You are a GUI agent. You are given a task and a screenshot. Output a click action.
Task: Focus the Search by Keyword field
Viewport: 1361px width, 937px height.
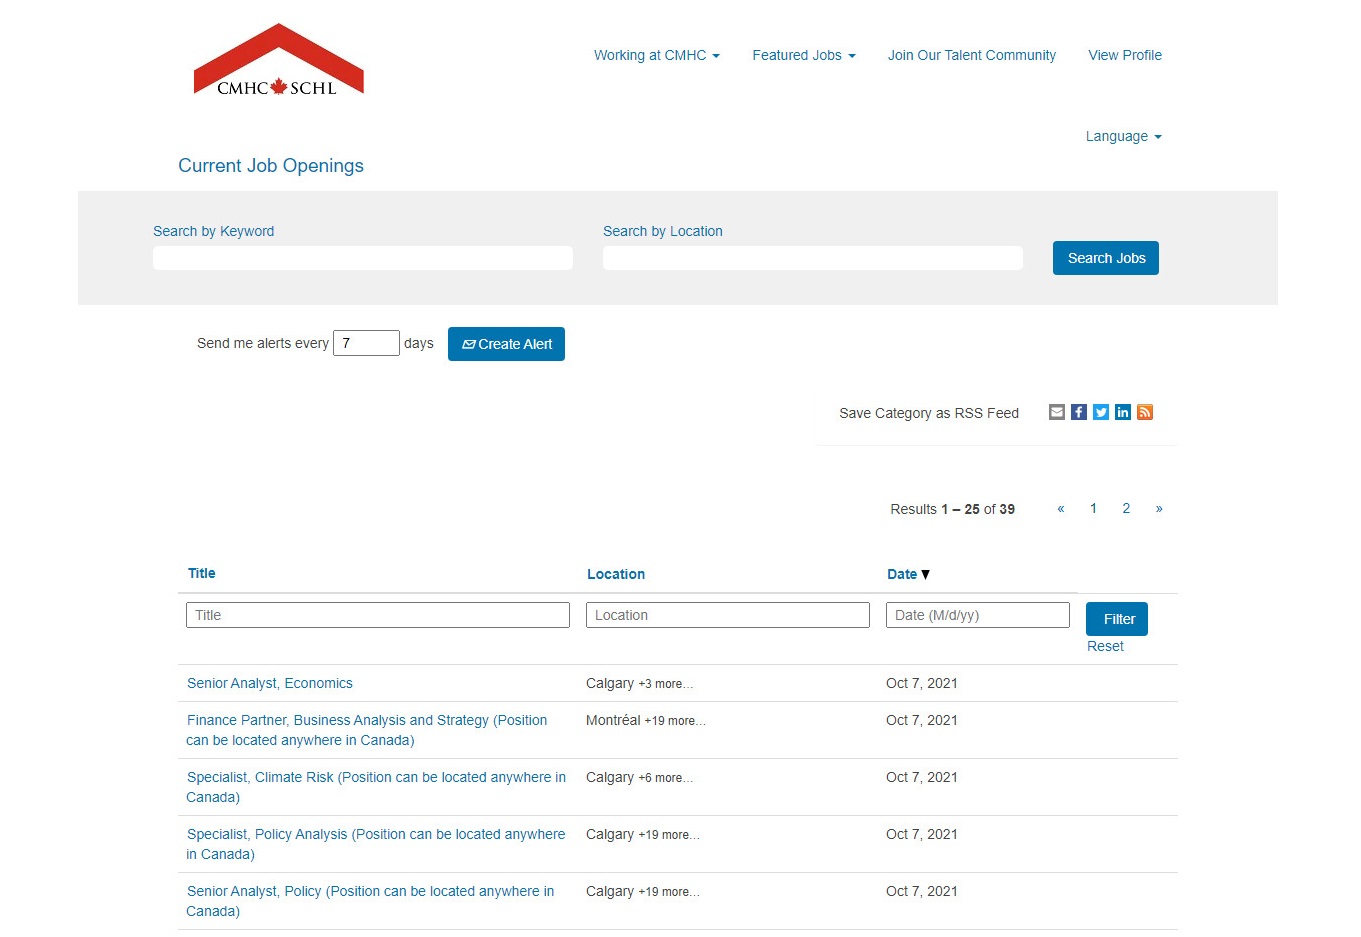click(362, 258)
